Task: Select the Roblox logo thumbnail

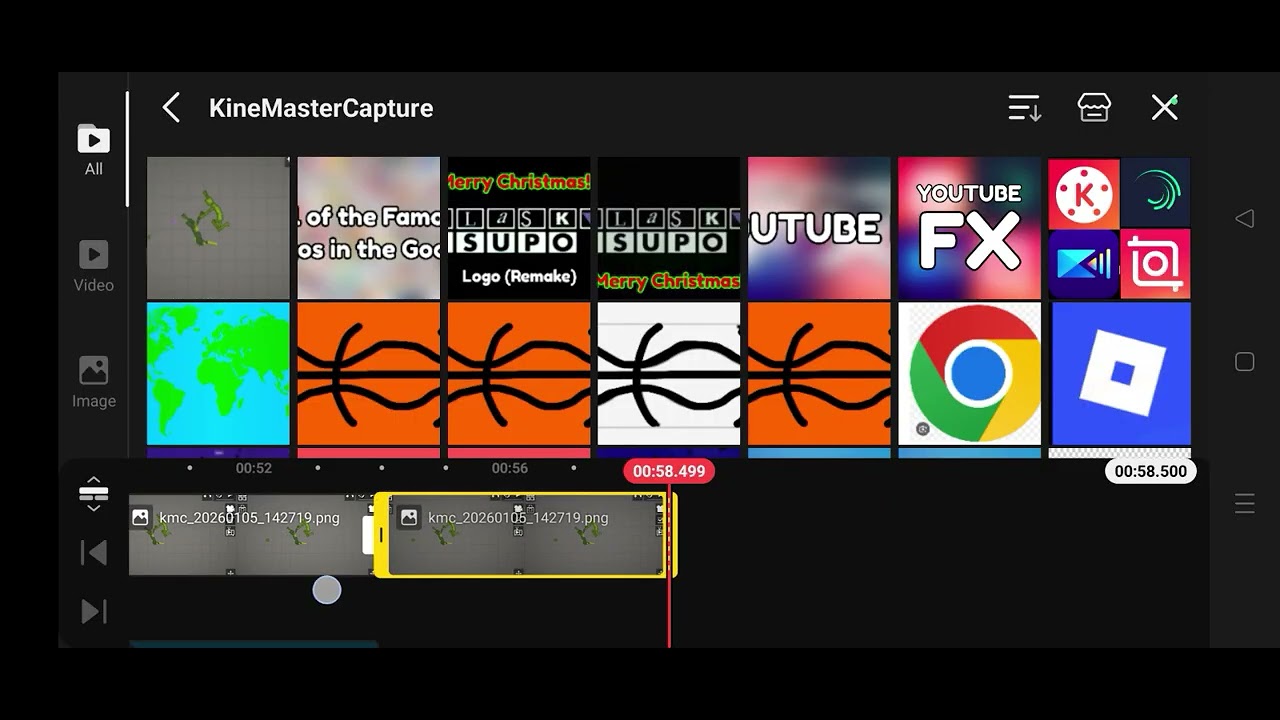Action: pyautogui.click(x=1119, y=374)
